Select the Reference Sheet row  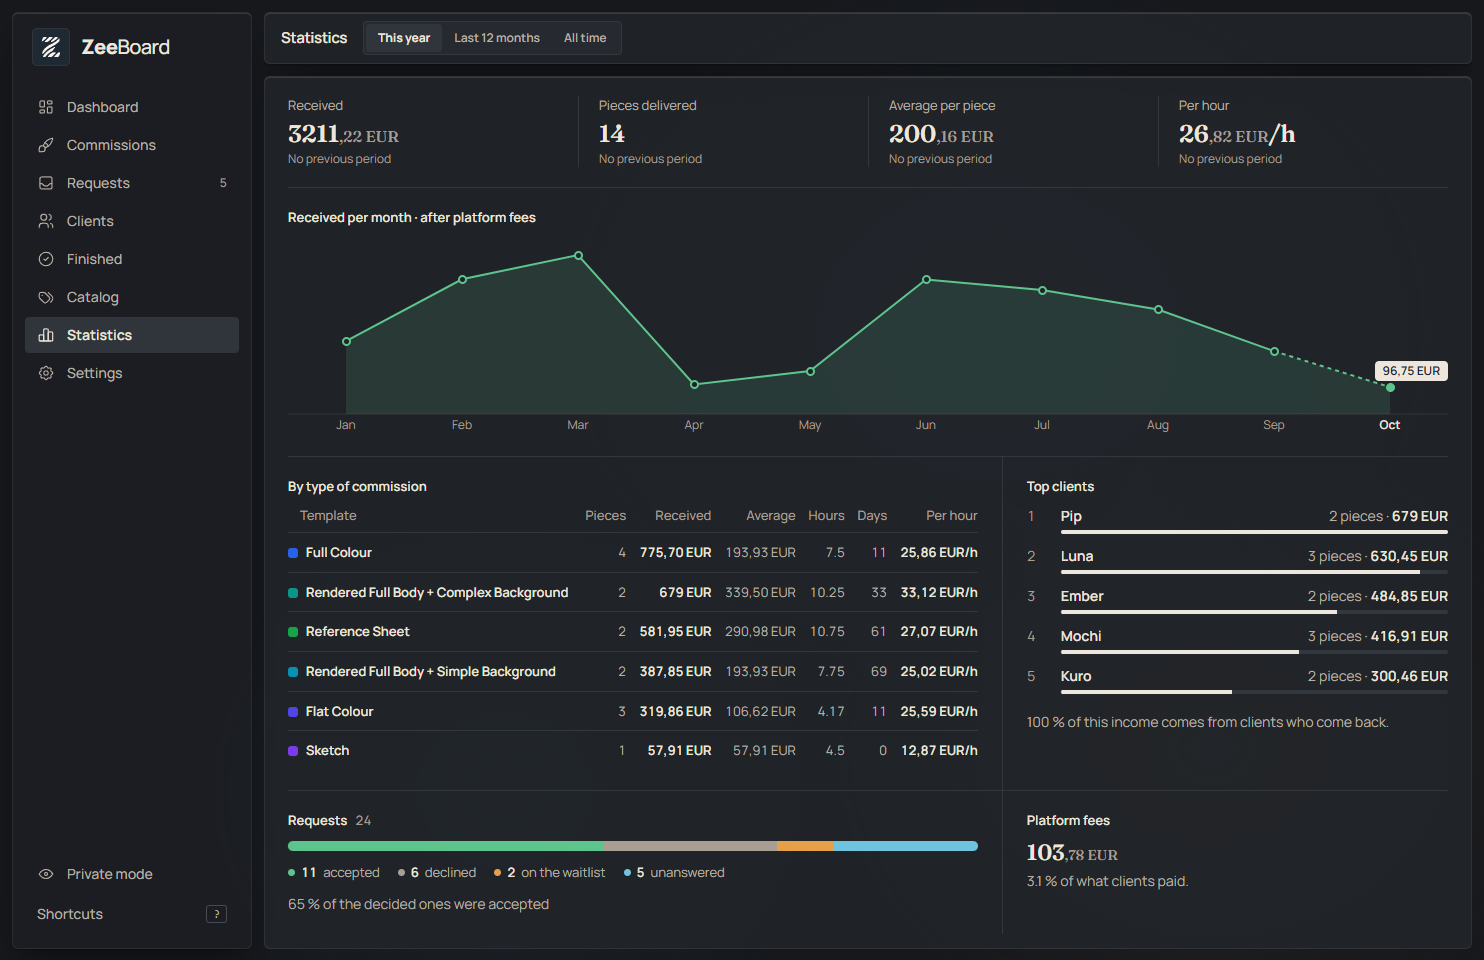[x=633, y=632]
